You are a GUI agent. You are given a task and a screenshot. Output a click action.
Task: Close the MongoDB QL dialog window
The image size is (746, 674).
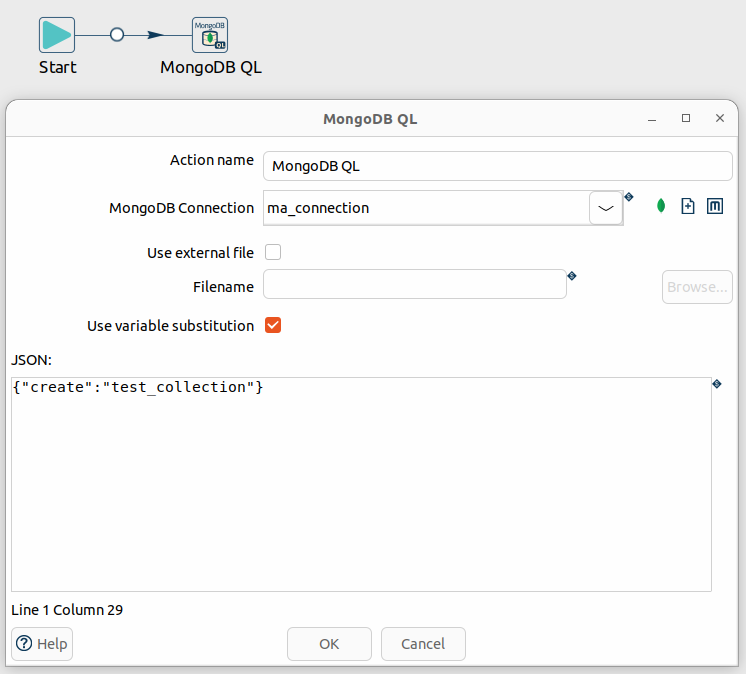pyautogui.click(x=720, y=118)
